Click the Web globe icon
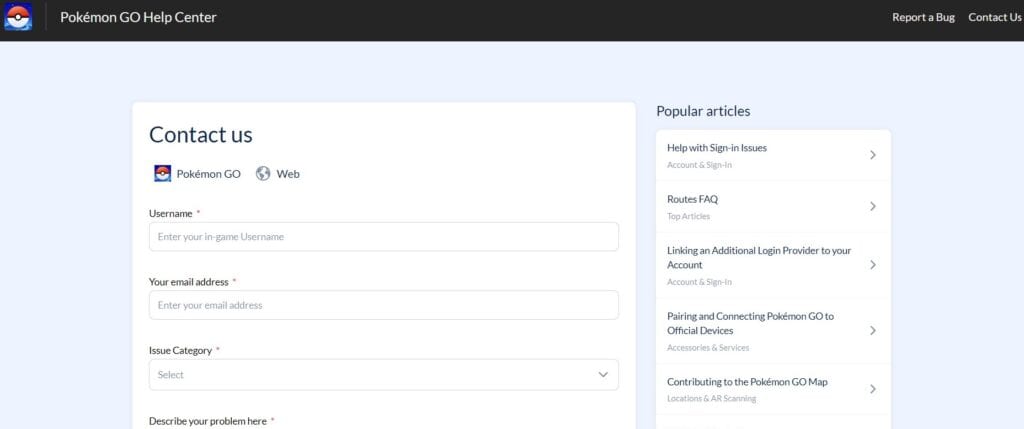Viewport: 1024px width, 429px height. point(263,174)
